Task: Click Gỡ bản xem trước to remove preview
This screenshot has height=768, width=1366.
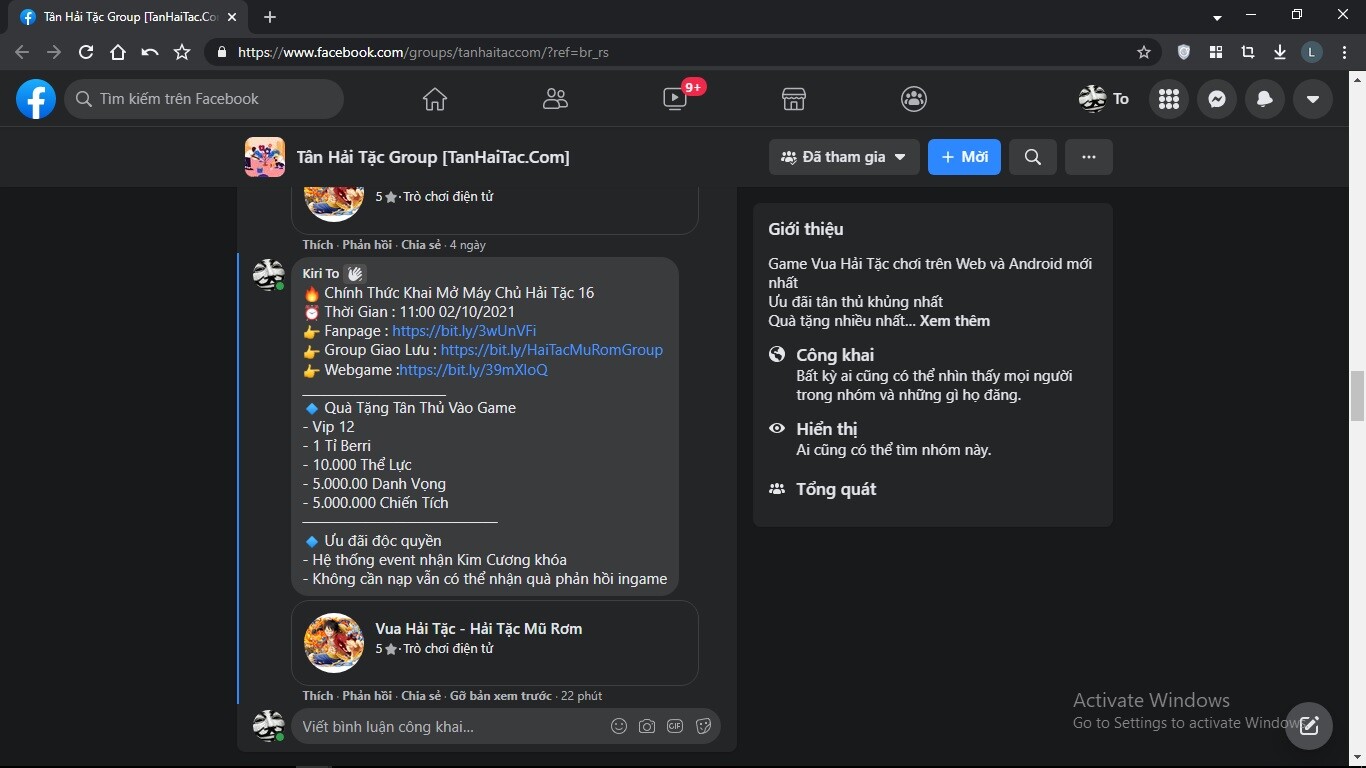Action: (x=500, y=696)
